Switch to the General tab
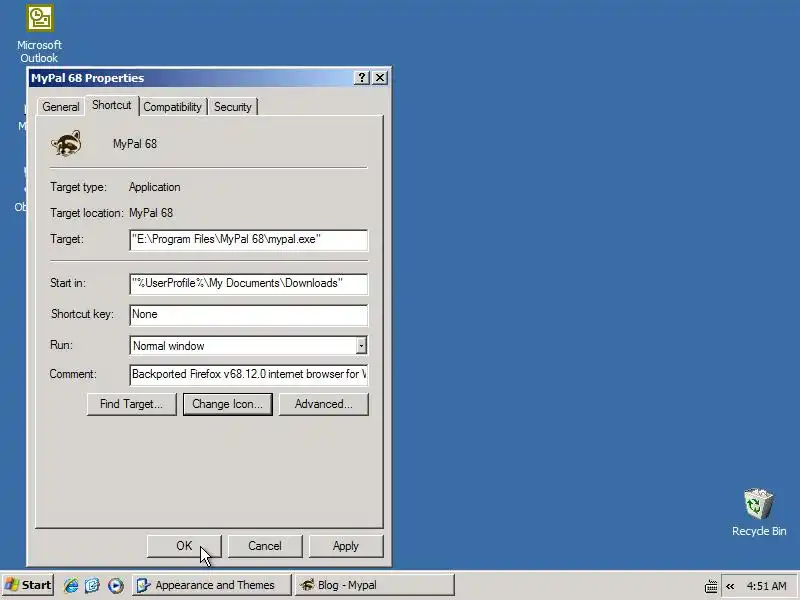The height and width of the screenshot is (600, 800). point(61,107)
